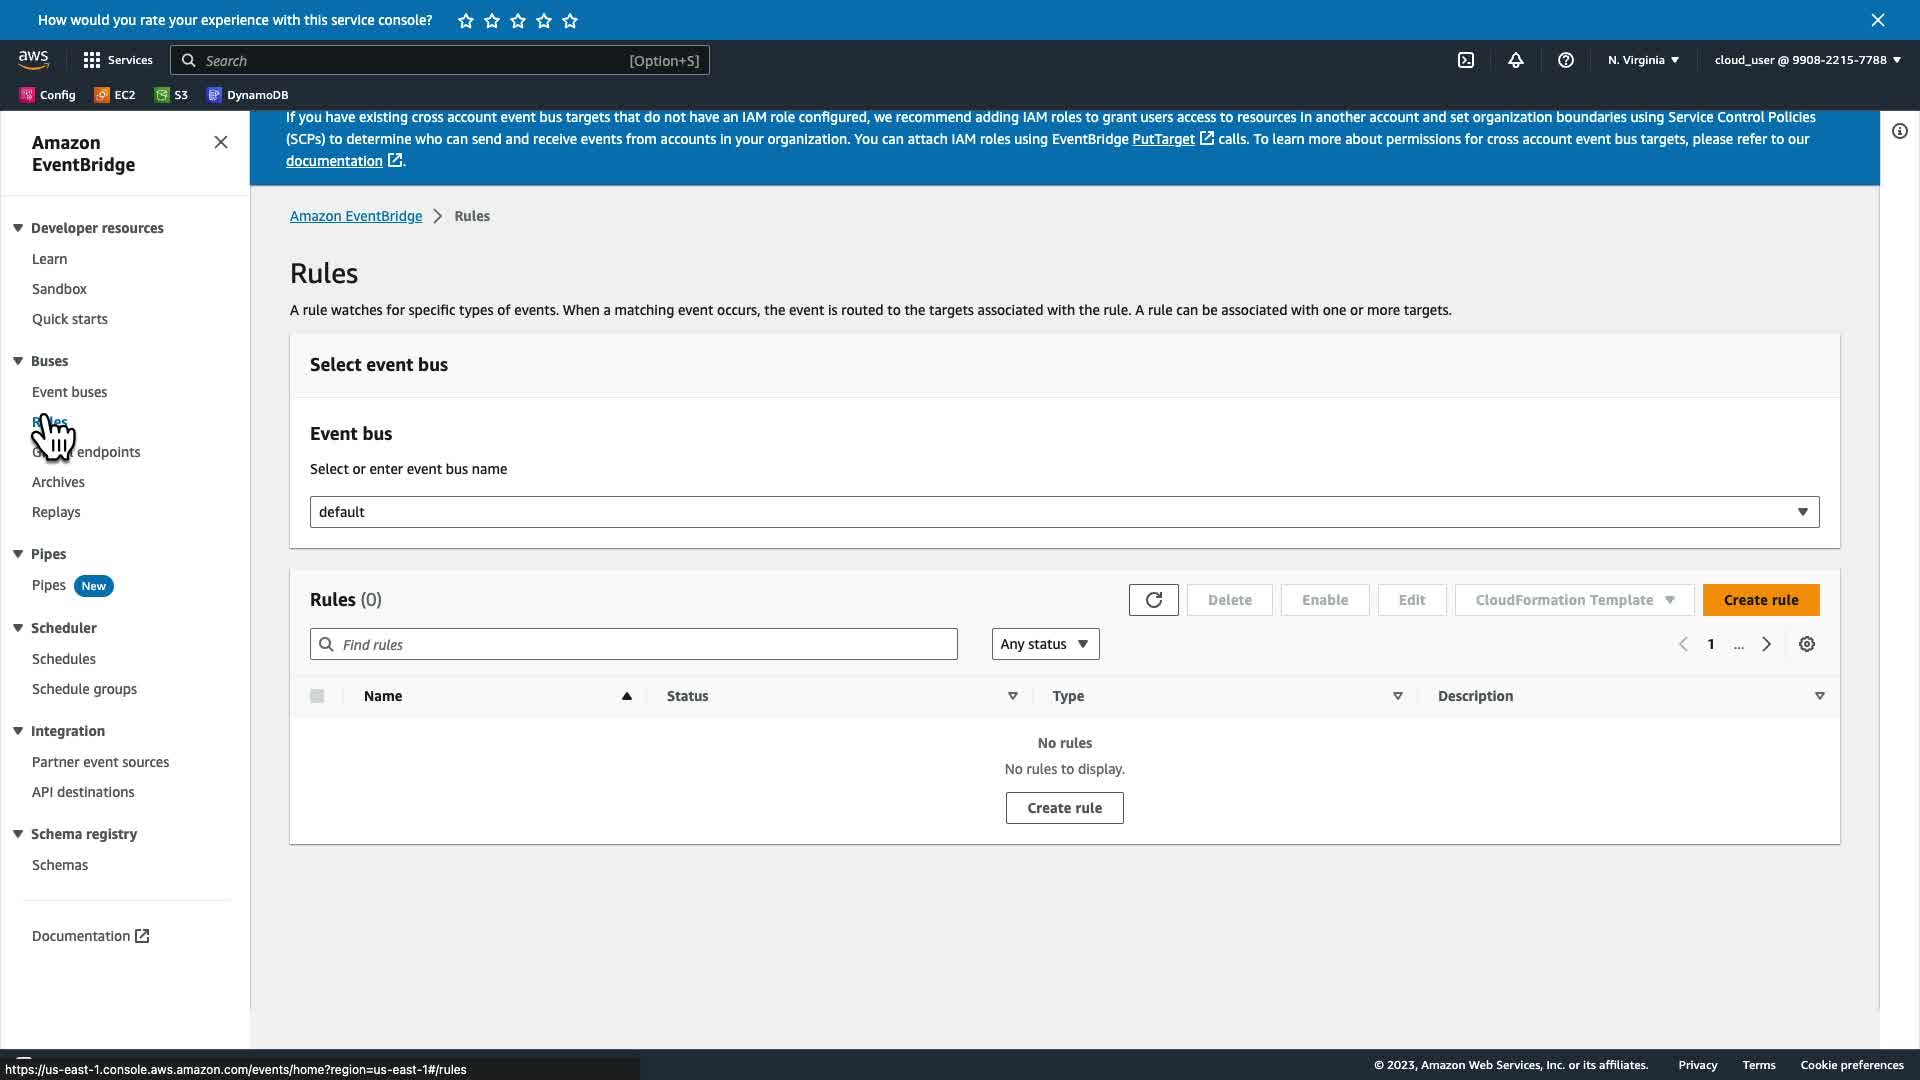This screenshot has width=1920, height=1080.
Task: Open the CloudShell terminal icon
Action: tap(1466, 60)
